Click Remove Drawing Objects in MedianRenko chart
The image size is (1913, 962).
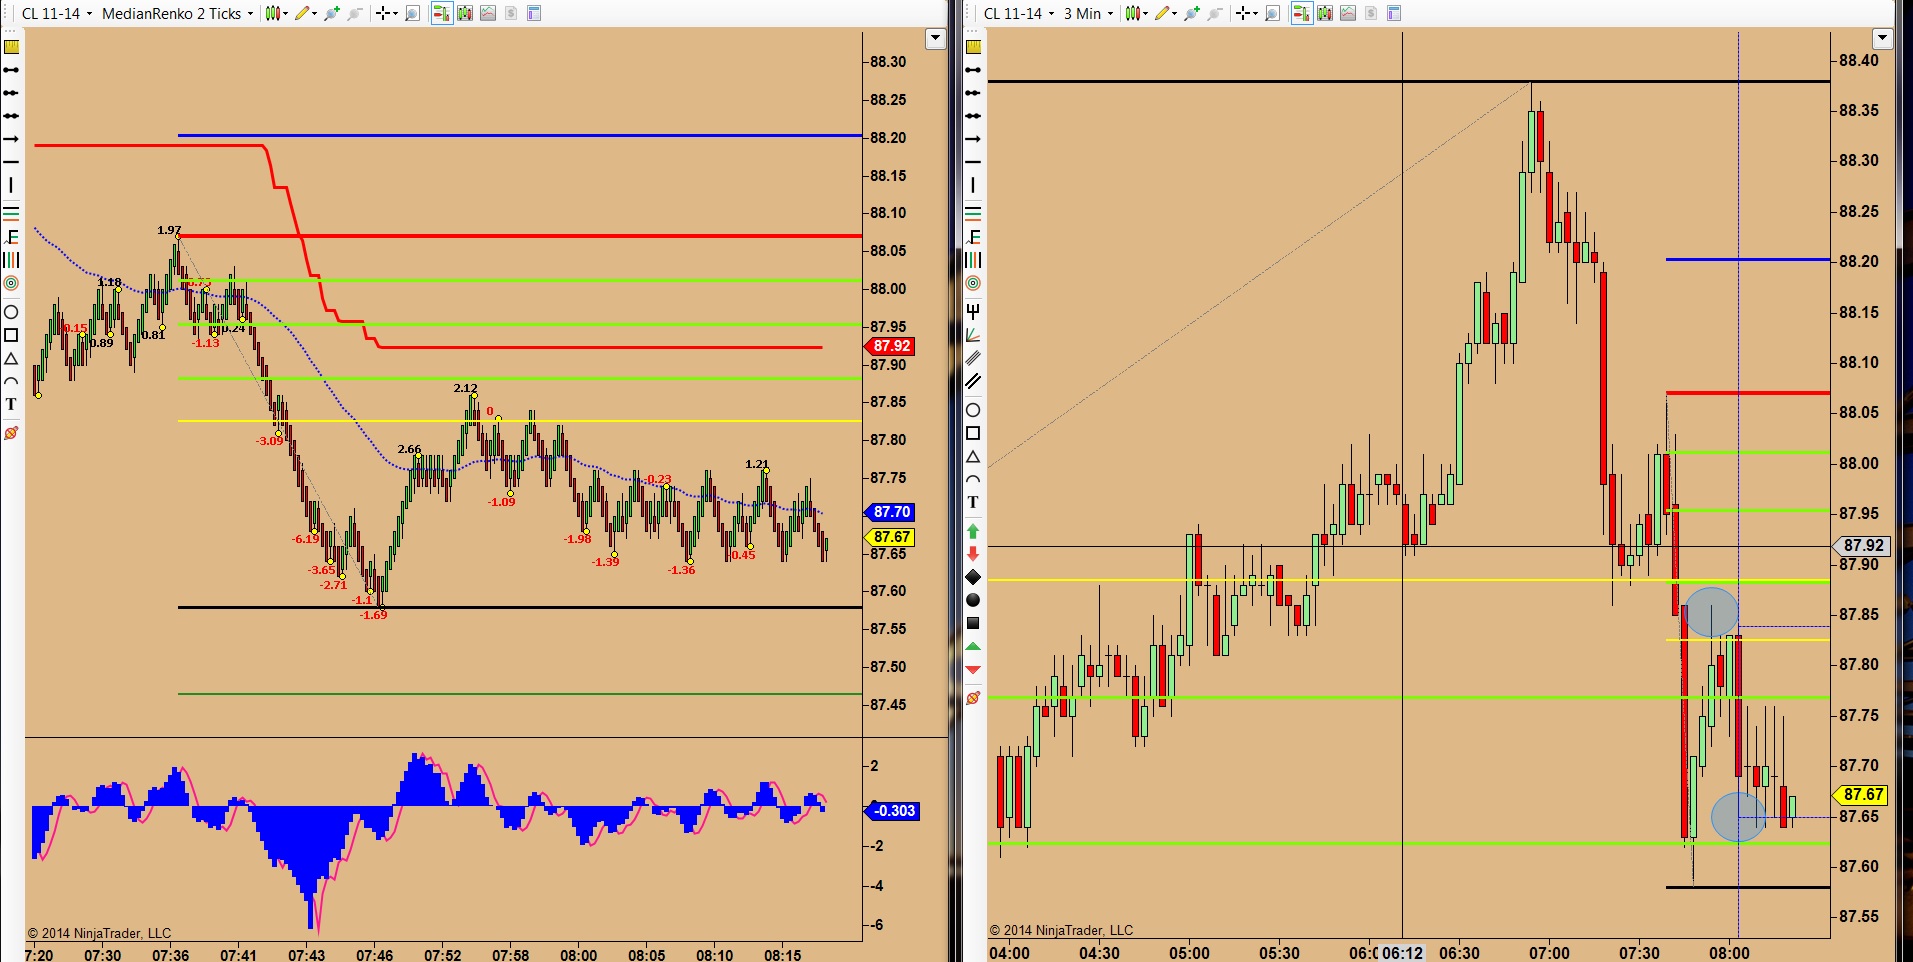pyautogui.click(x=11, y=433)
